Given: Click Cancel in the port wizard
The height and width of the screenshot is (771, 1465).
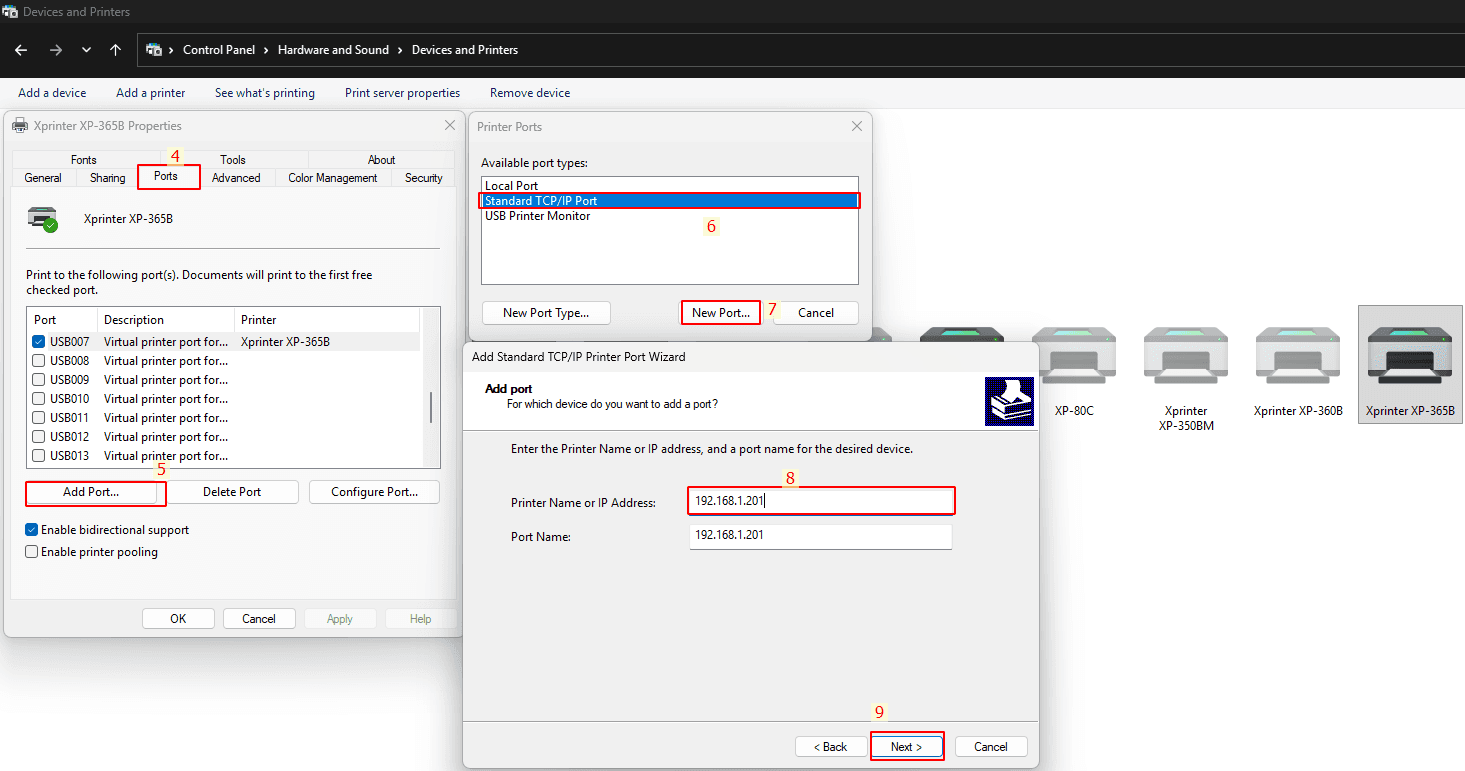Looking at the screenshot, I should [991, 747].
